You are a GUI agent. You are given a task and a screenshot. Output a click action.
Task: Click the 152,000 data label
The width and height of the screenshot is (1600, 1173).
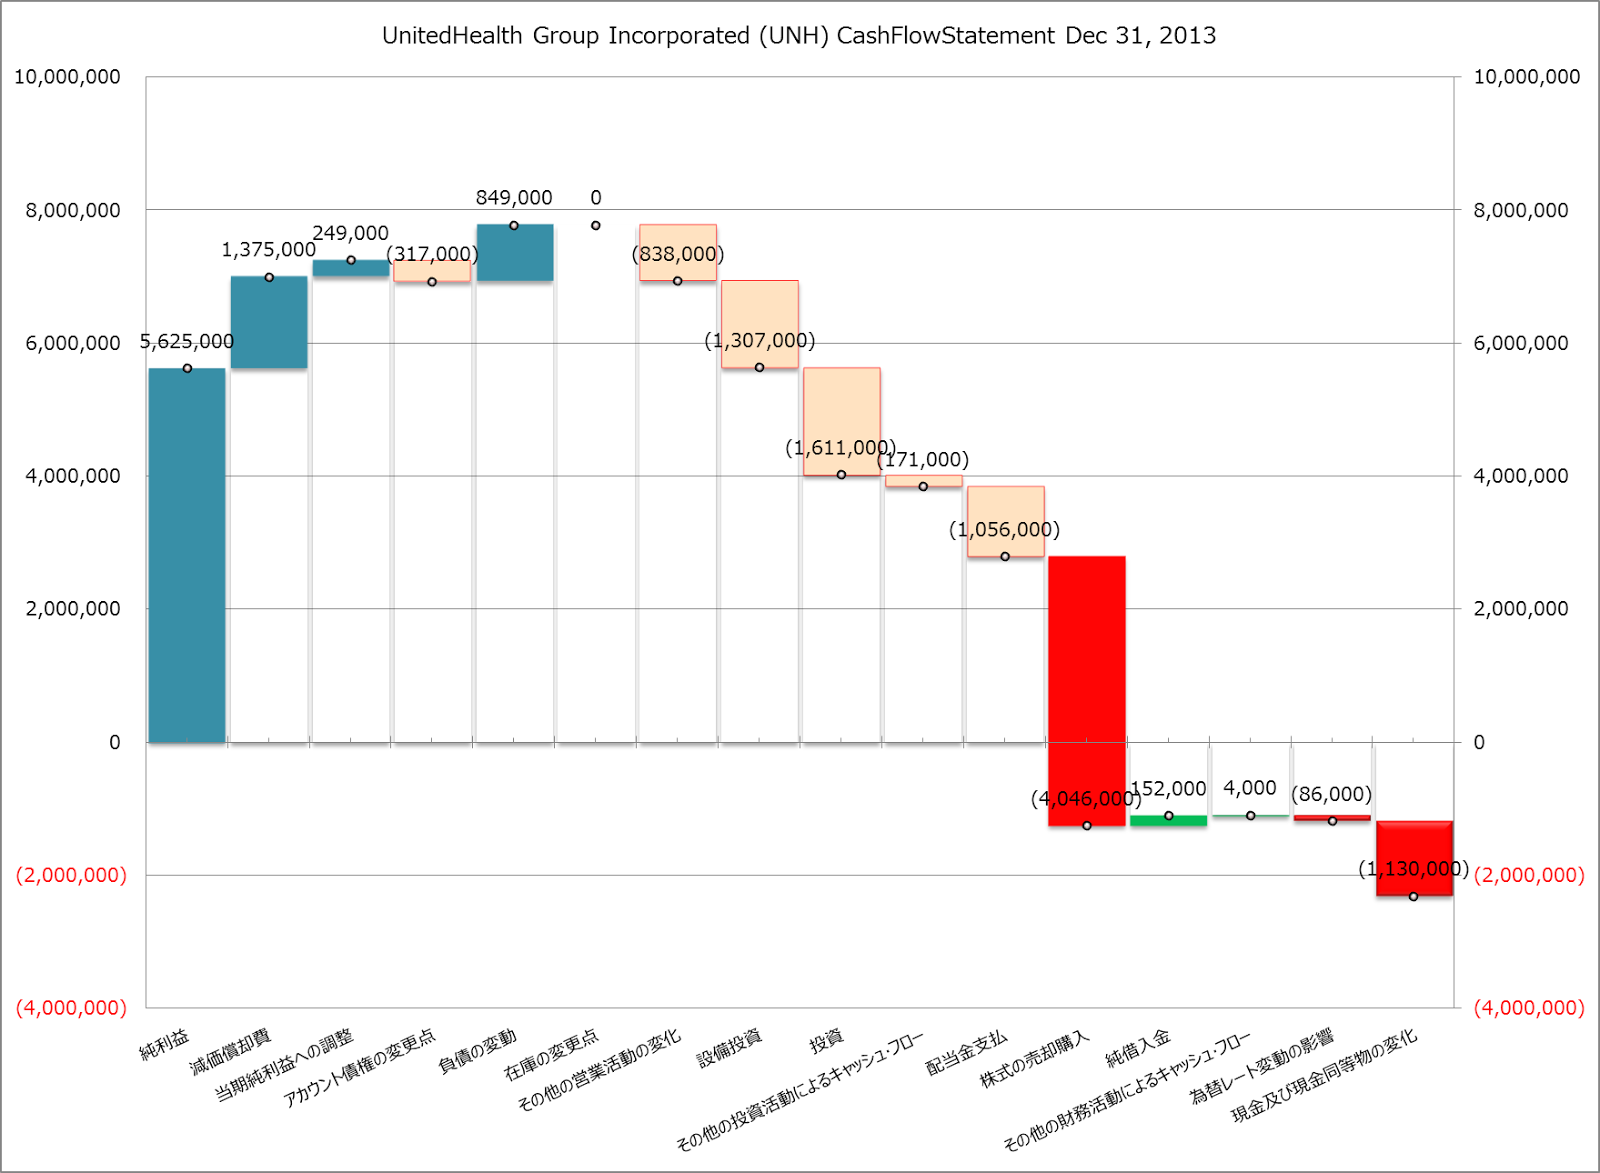[x=1168, y=789]
